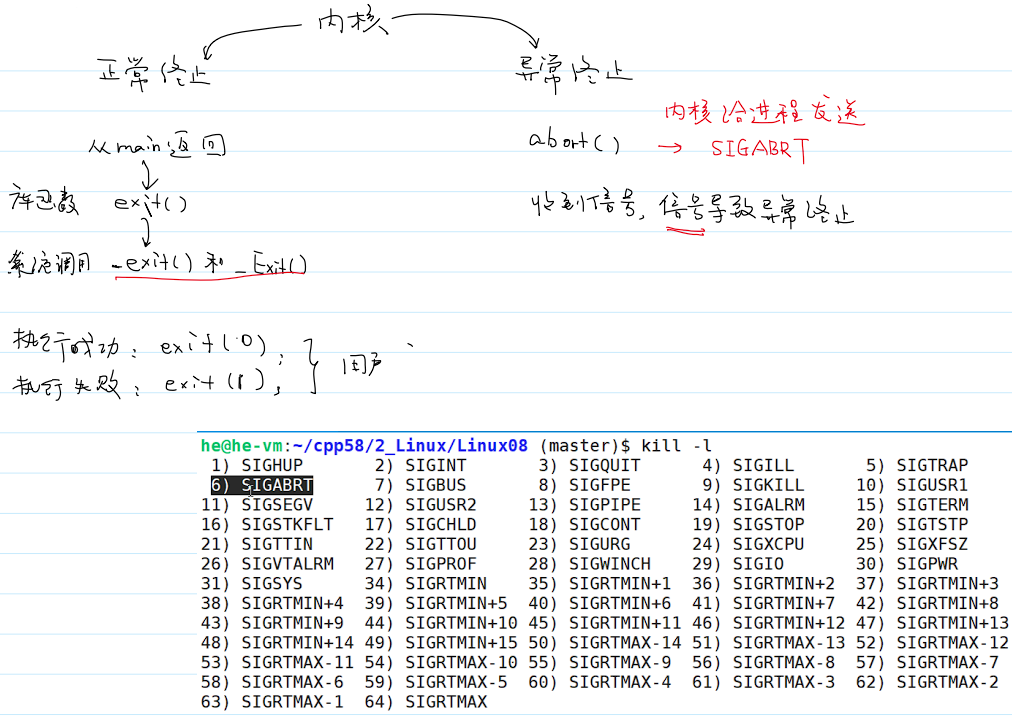Click the 27) SIGPROF entry
The width and height of the screenshot is (1012, 718).
[x=420, y=564]
